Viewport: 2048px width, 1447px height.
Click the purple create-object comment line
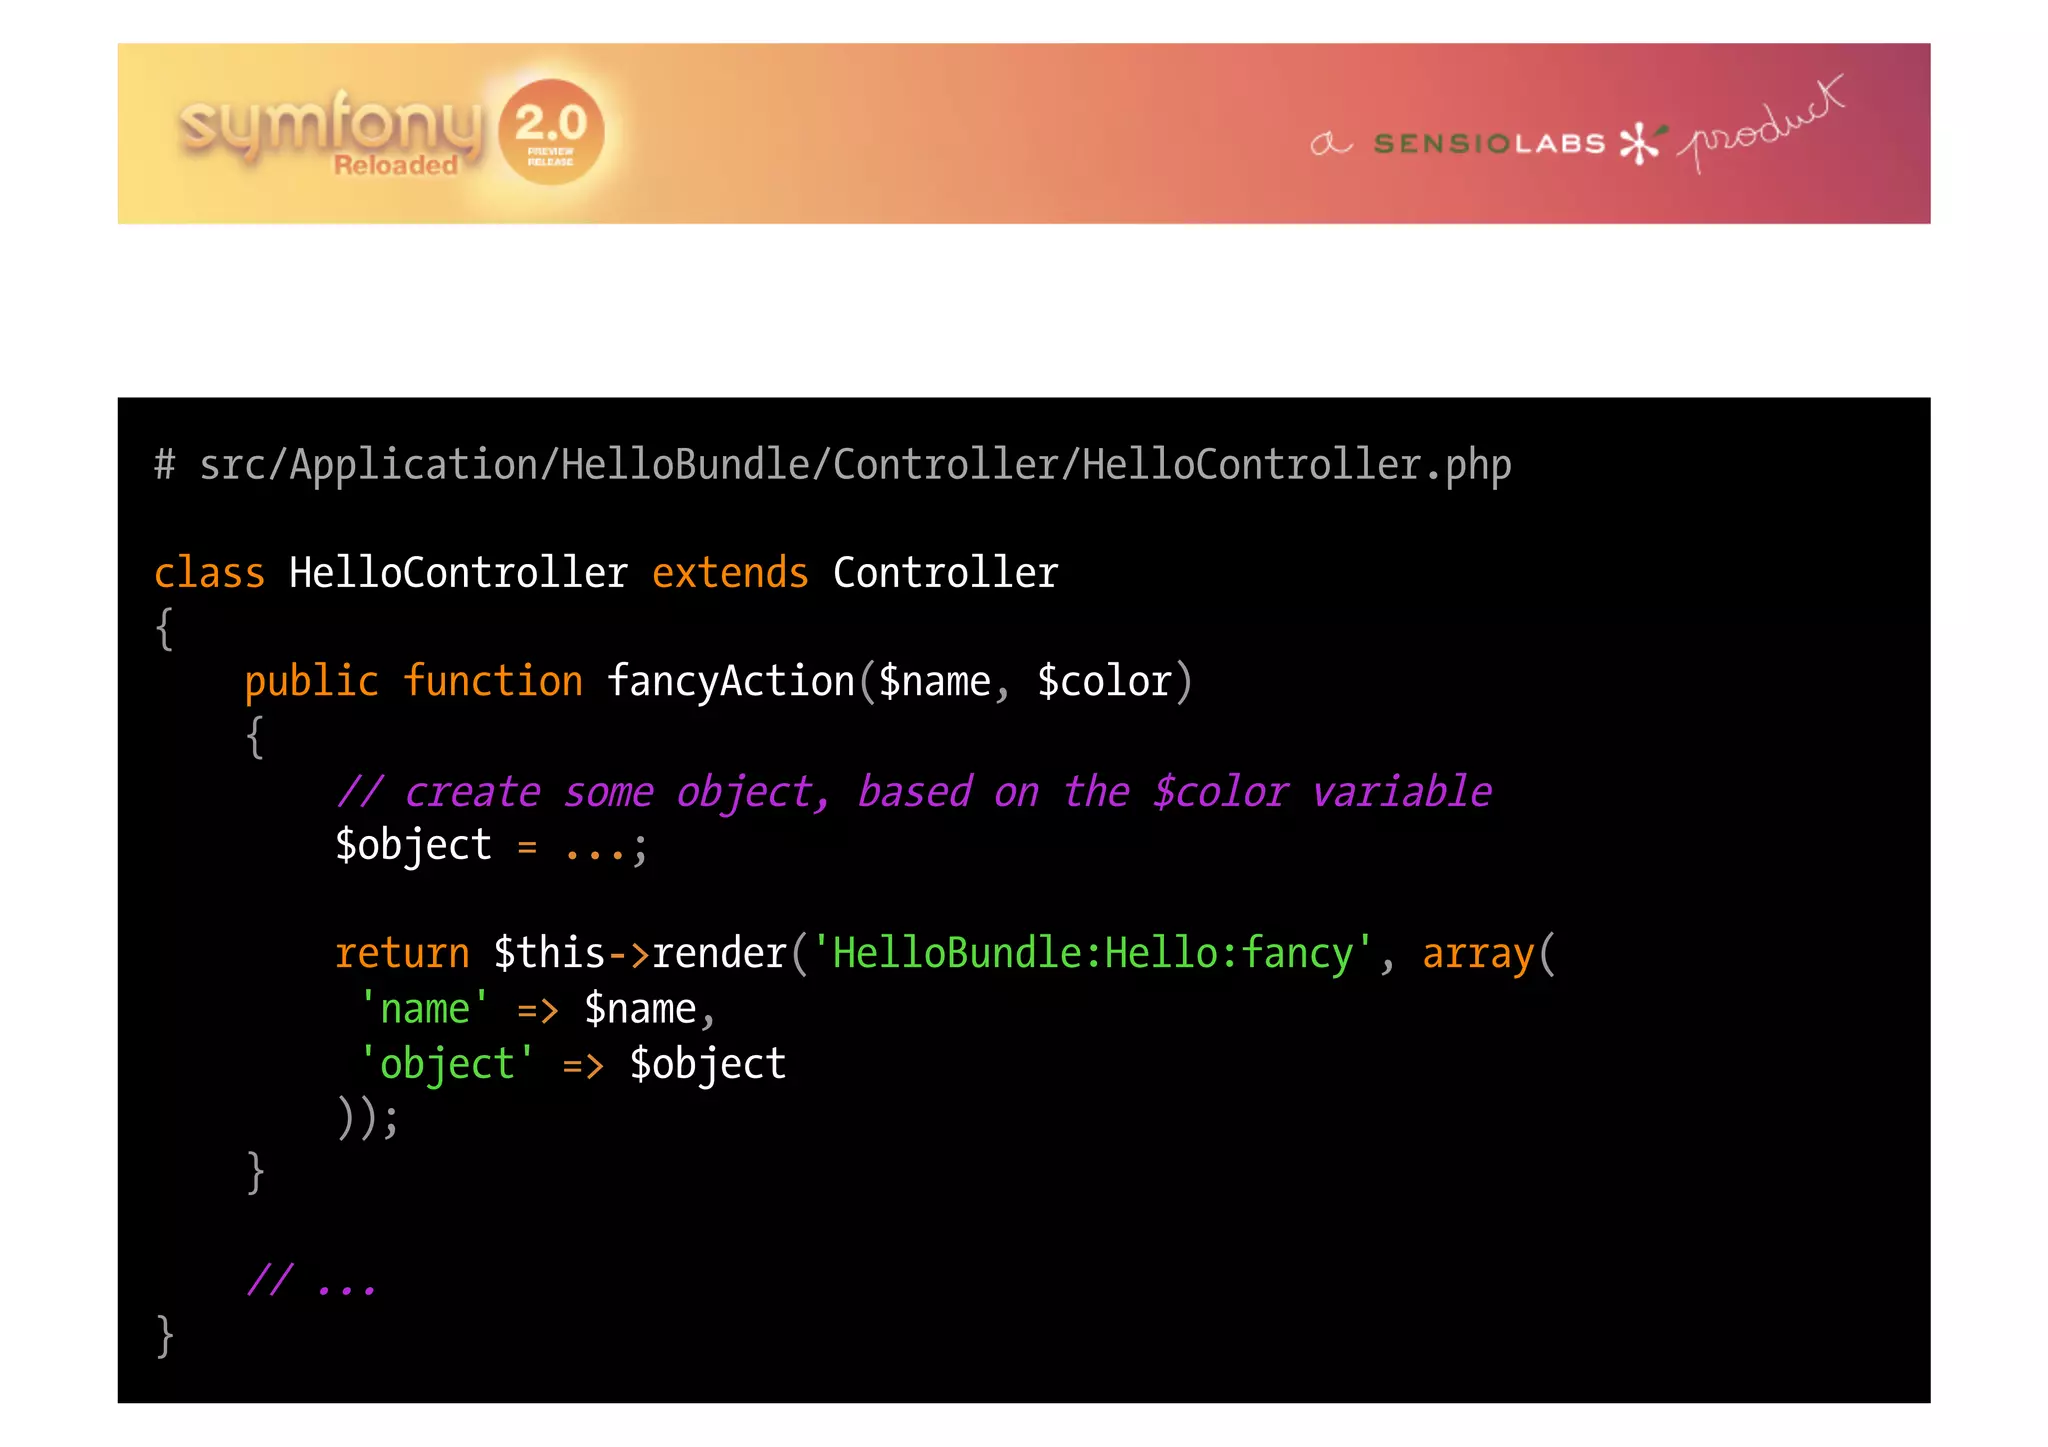[913, 792]
